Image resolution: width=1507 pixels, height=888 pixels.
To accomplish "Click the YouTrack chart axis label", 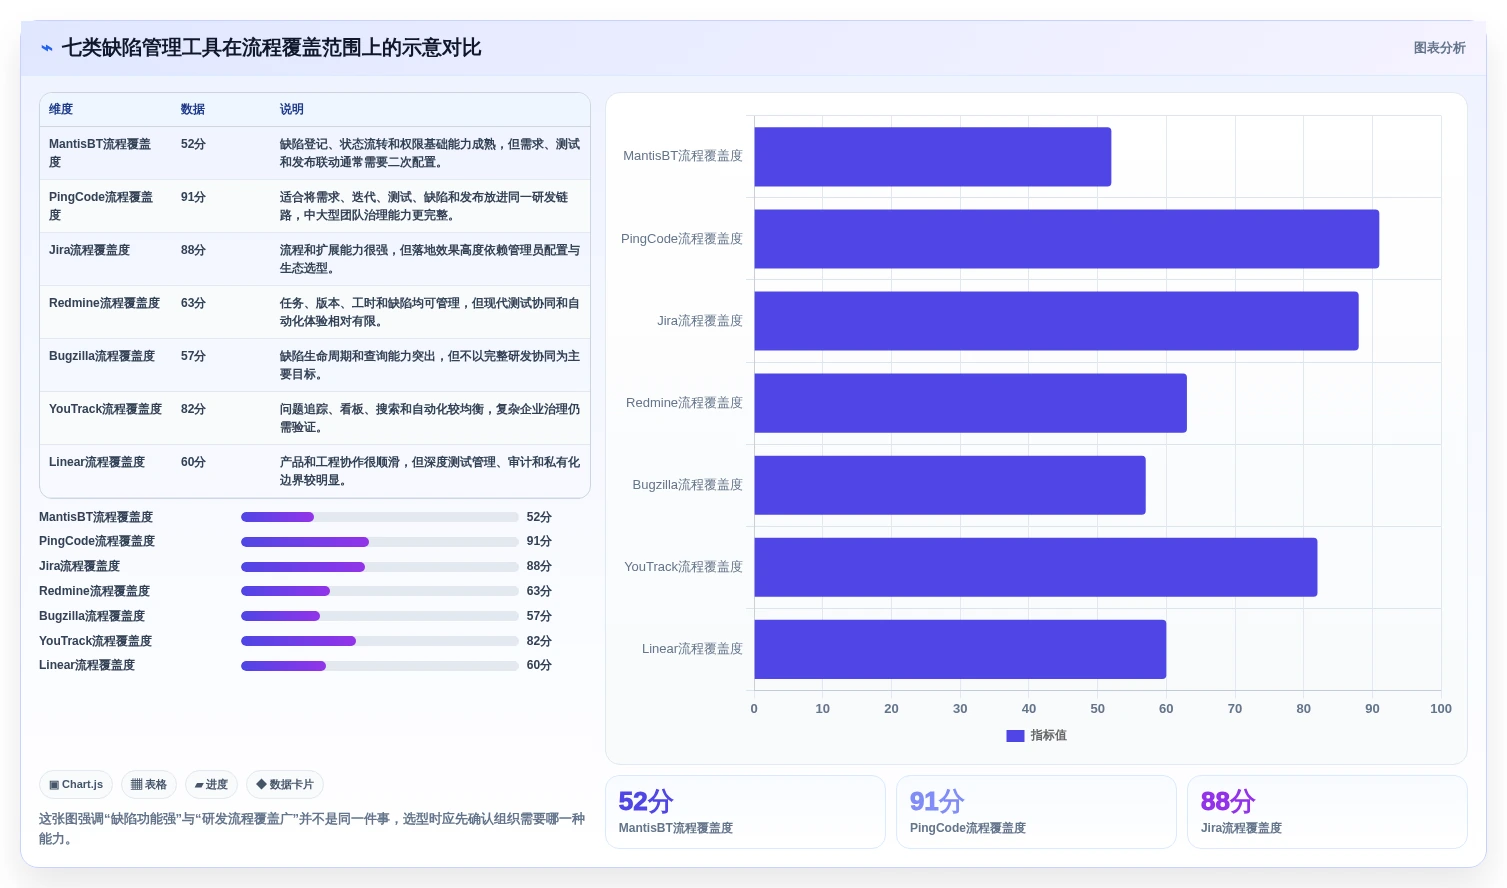I will pos(683,567).
